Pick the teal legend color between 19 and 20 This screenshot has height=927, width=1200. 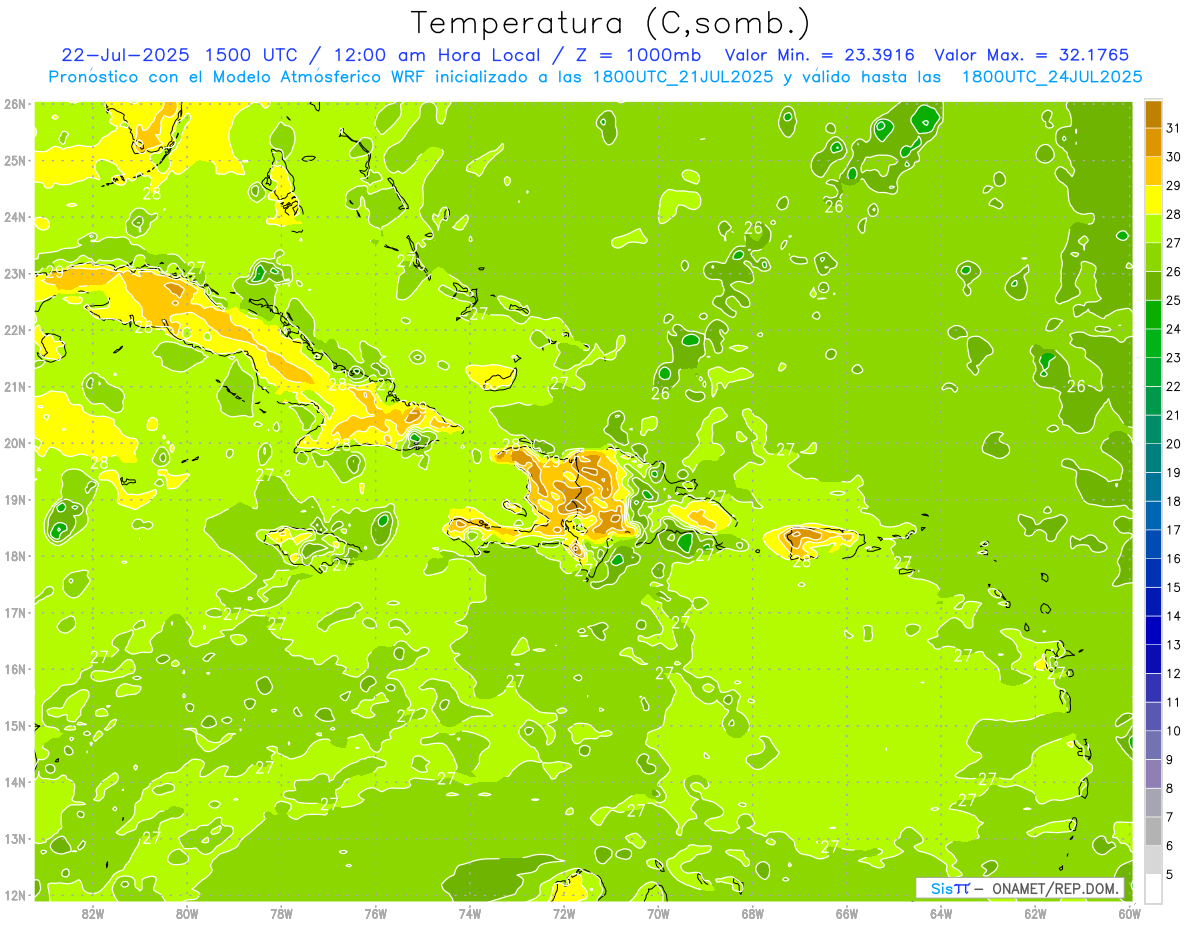[x=1153, y=458]
